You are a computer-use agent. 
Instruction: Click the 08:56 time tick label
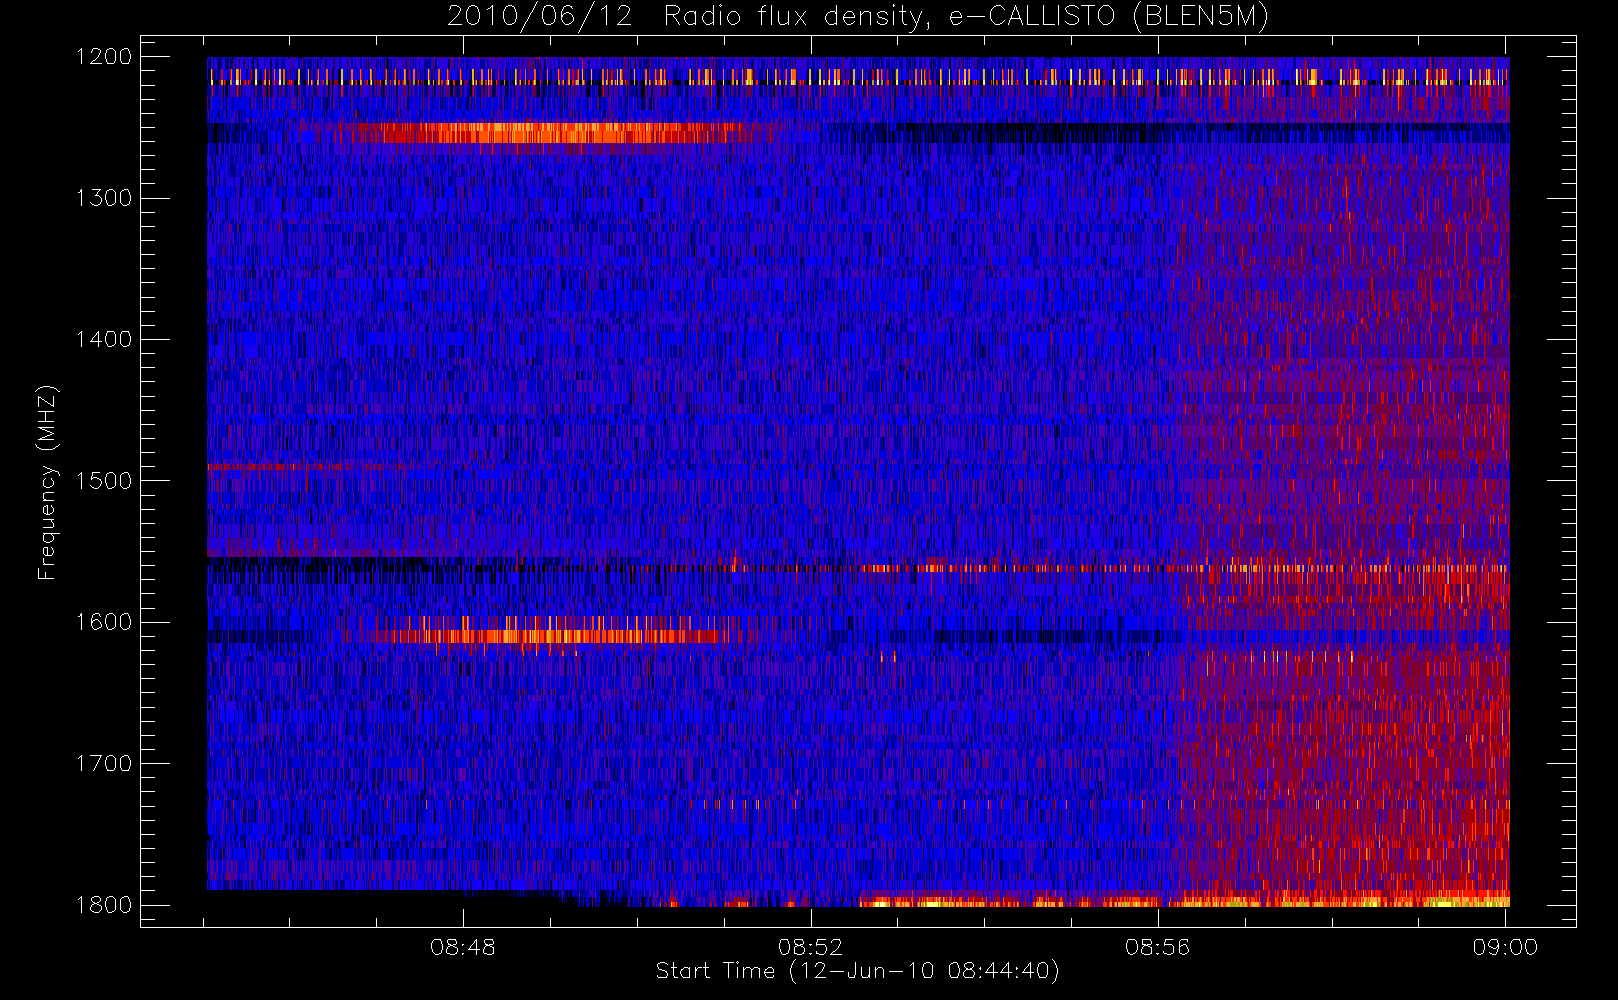1158,946
